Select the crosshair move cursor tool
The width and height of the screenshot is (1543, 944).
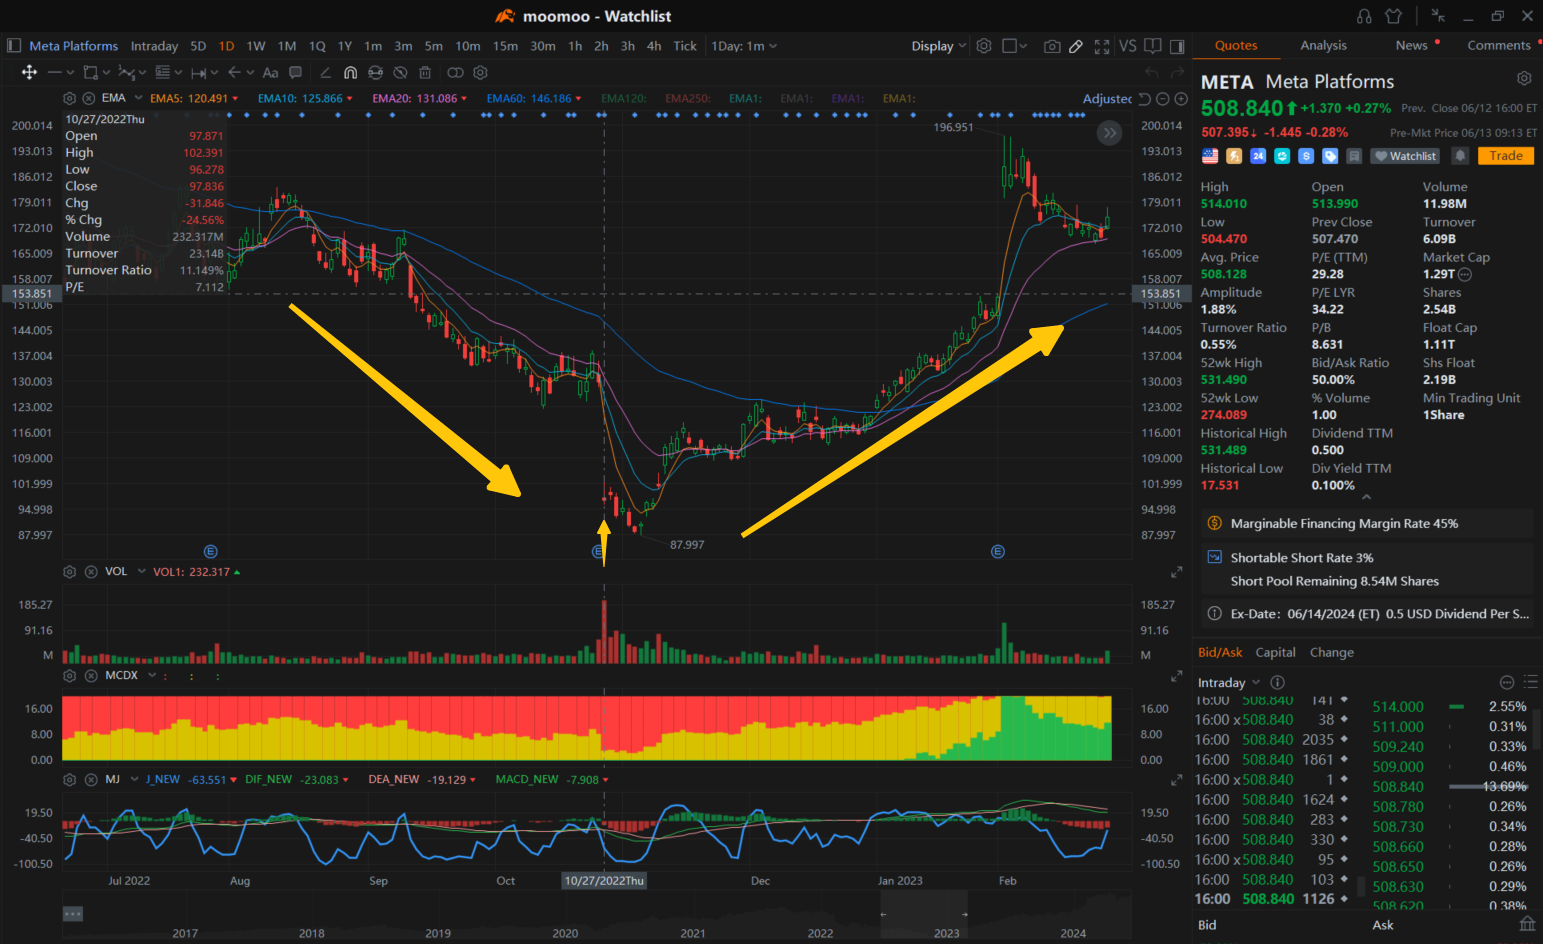[29, 72]
